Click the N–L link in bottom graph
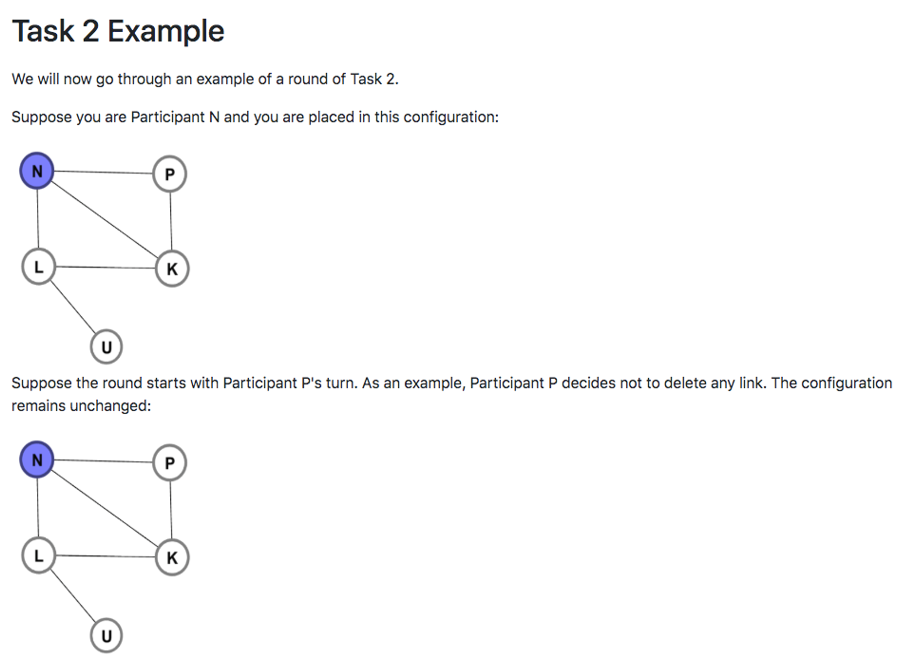Screen dimensions: 912x670 click(38, 507)
